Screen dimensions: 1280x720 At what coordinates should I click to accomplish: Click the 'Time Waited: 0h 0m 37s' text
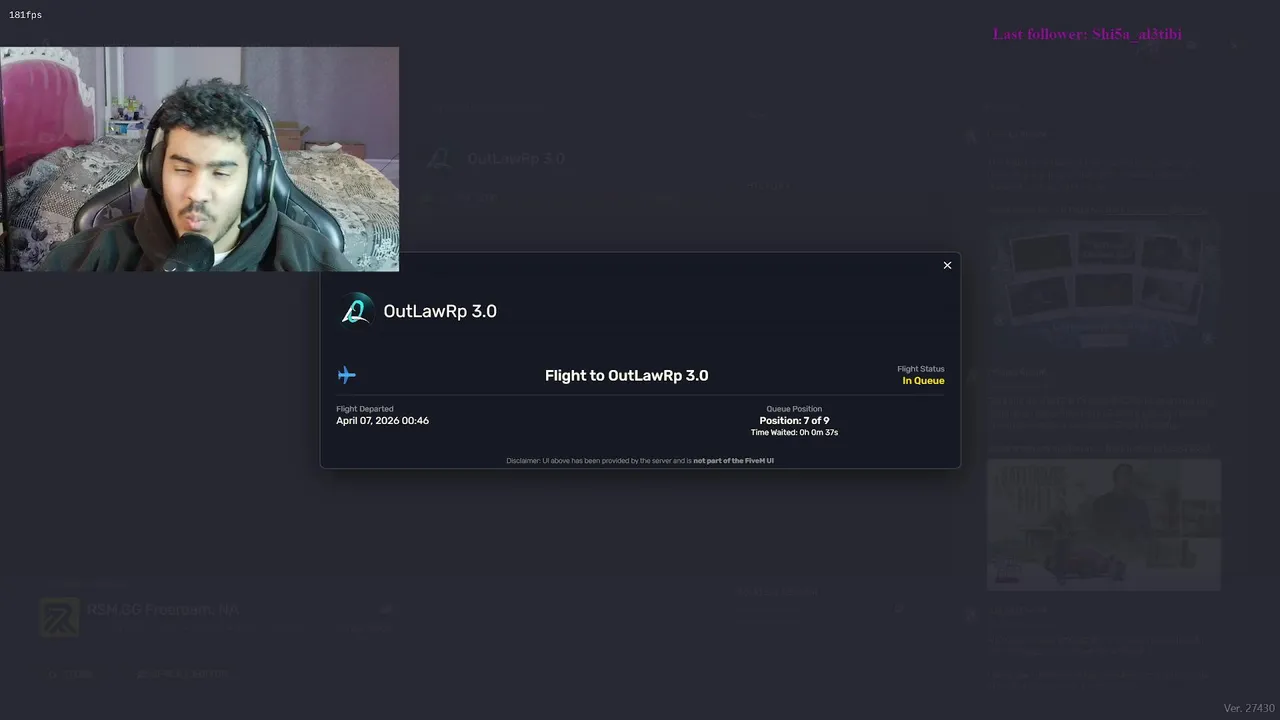(x=794, y=433)
